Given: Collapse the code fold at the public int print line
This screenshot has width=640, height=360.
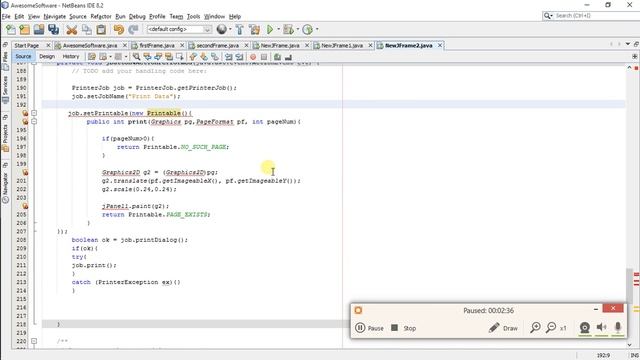Looking at the screenshot, I should (x=34, y=121).
